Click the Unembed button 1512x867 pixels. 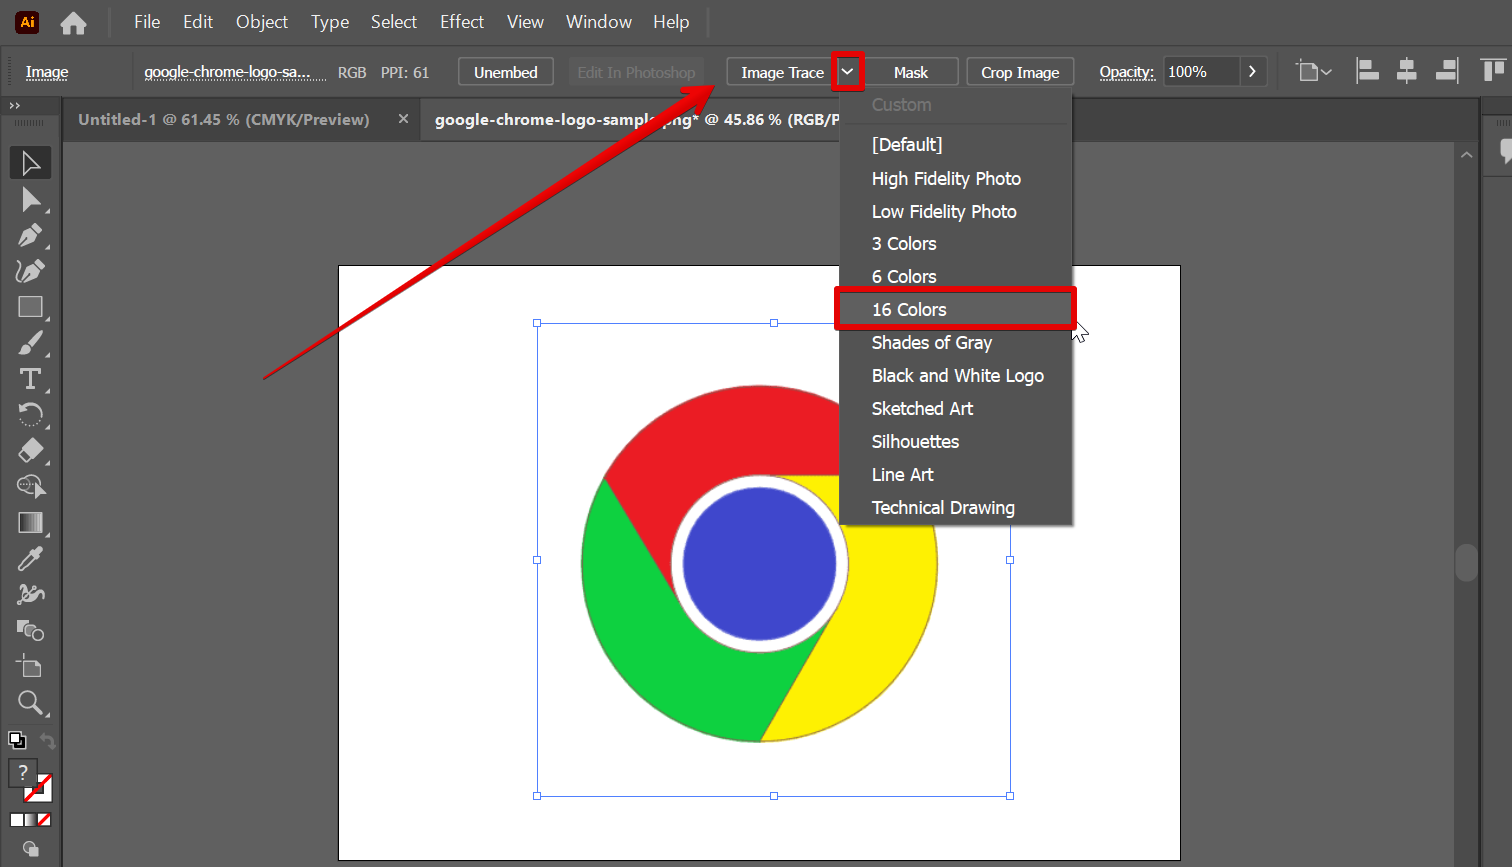[x=505, y=72]
